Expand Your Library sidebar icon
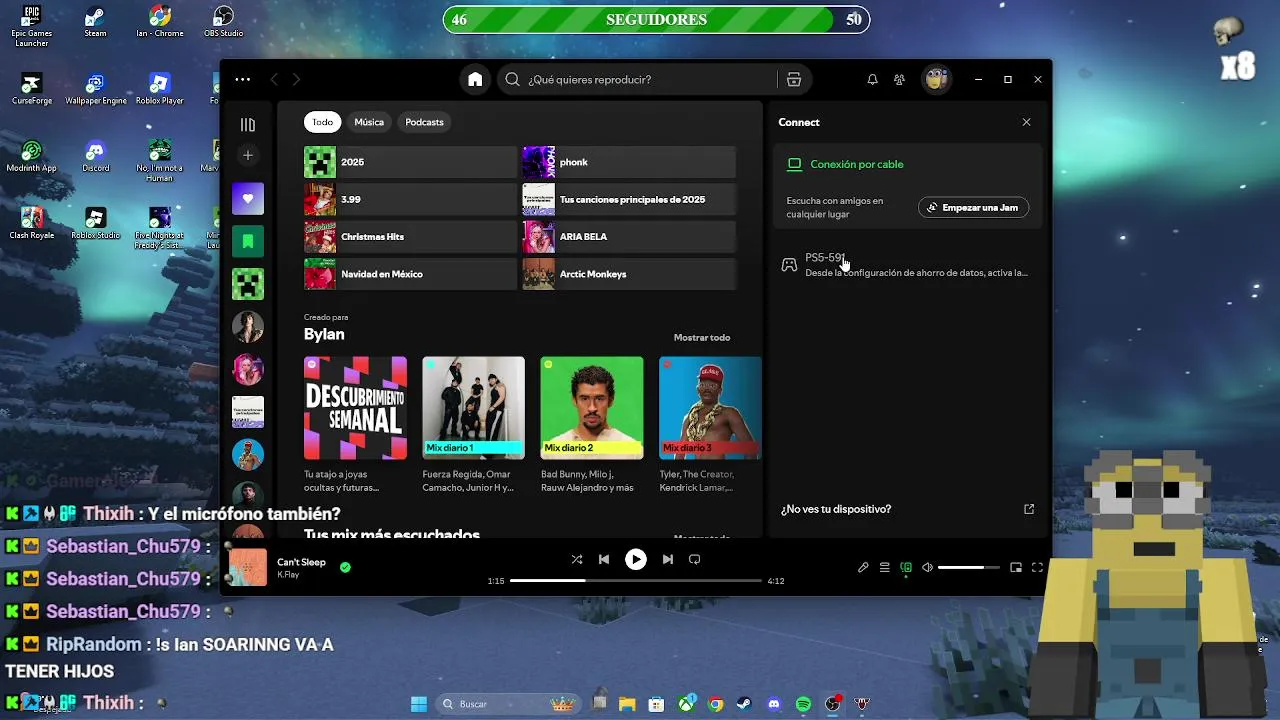 pos(248,125)
